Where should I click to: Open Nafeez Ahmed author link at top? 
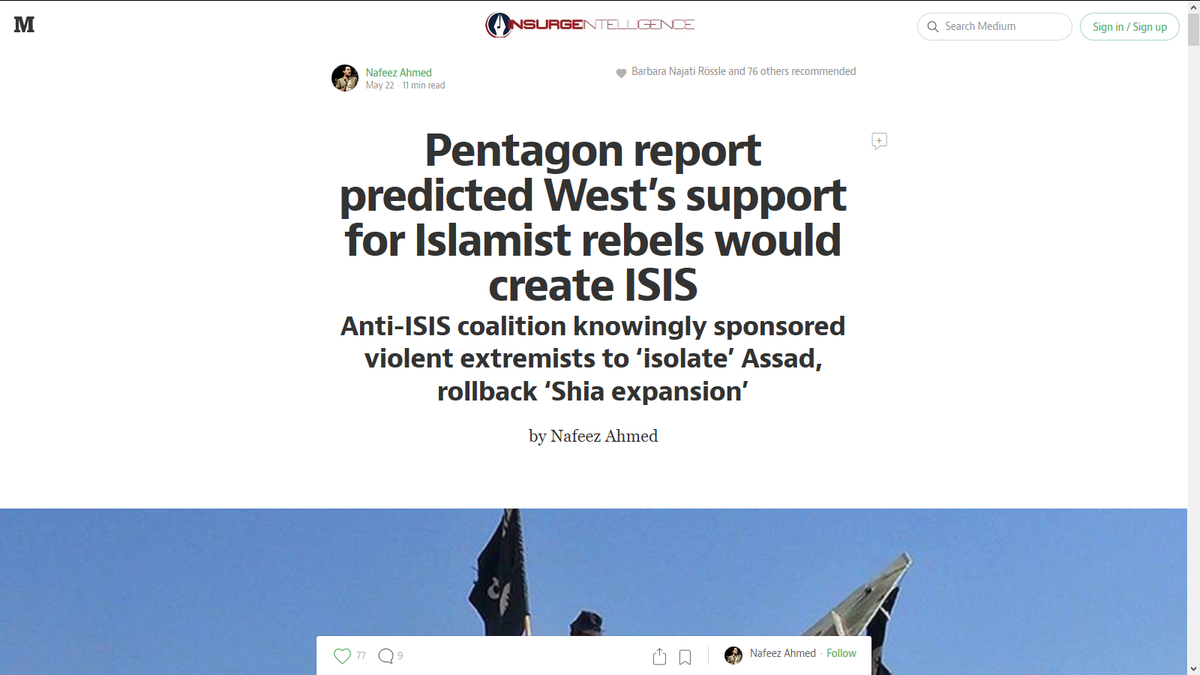tap(399, 73)
